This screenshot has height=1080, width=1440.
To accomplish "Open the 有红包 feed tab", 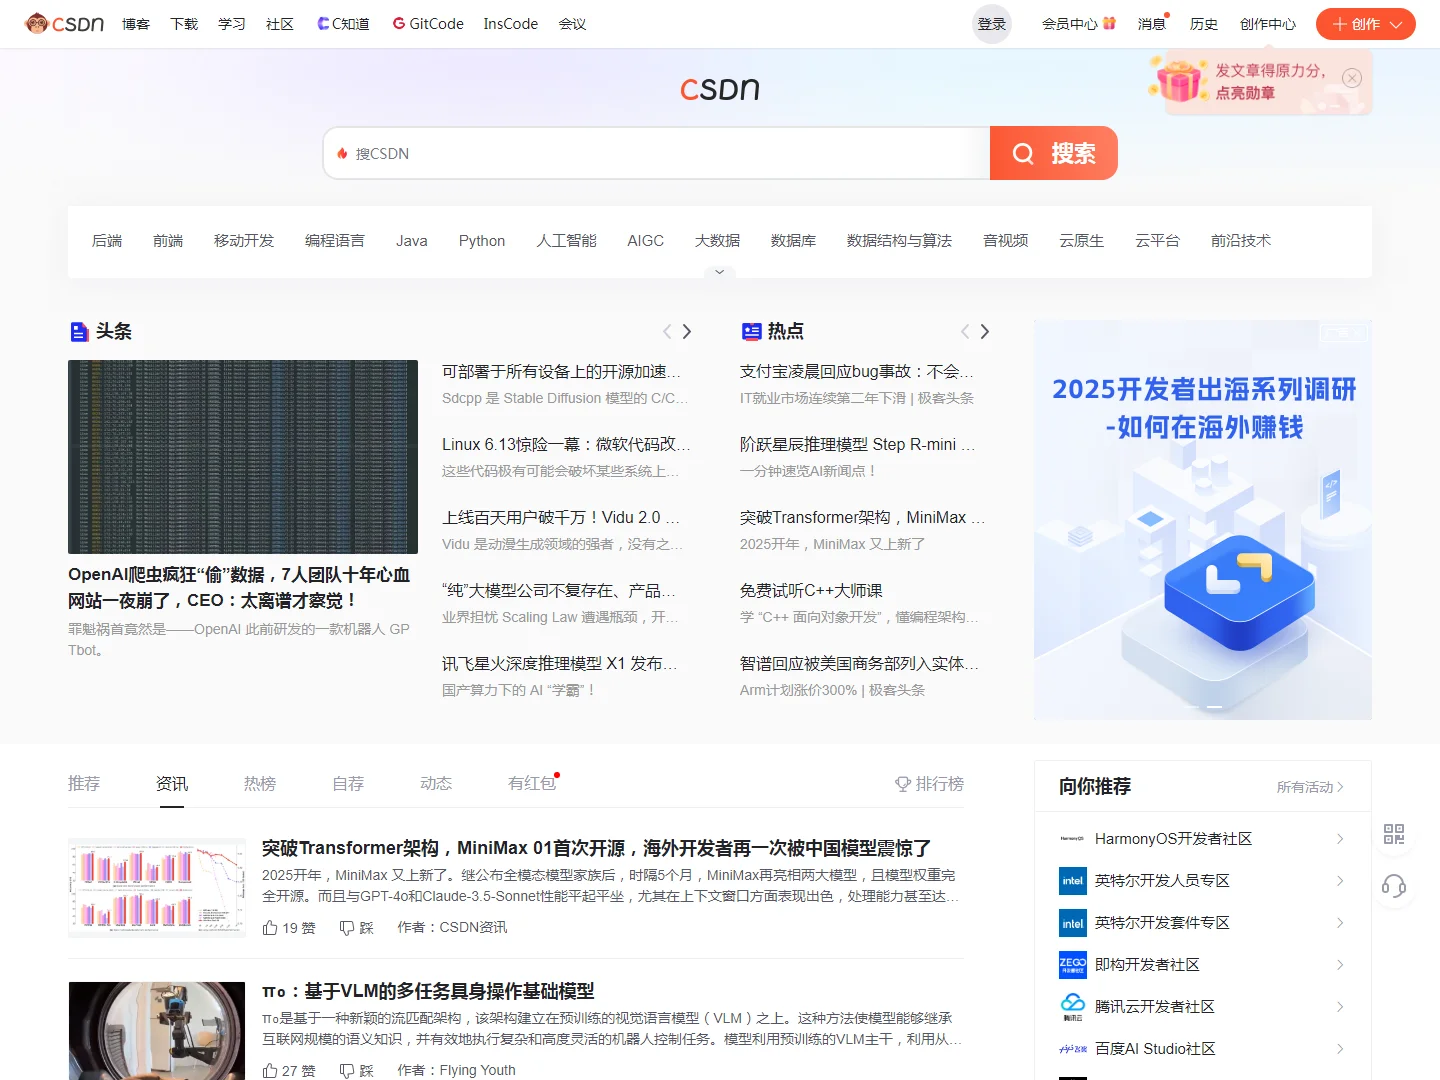I will [x=532, y=784].
